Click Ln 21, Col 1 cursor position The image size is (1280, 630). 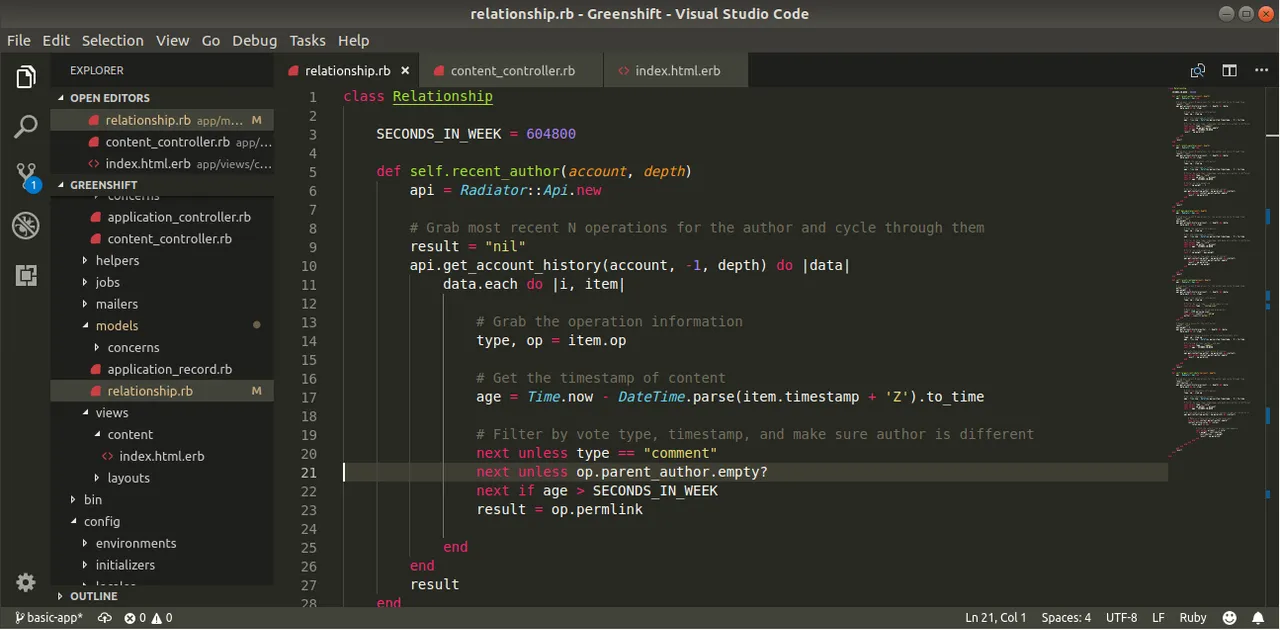(x=995, y=618)
